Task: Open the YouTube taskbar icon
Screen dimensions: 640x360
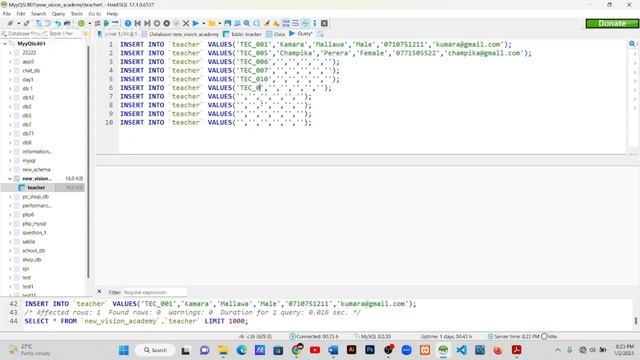Action: click(315, 350)
